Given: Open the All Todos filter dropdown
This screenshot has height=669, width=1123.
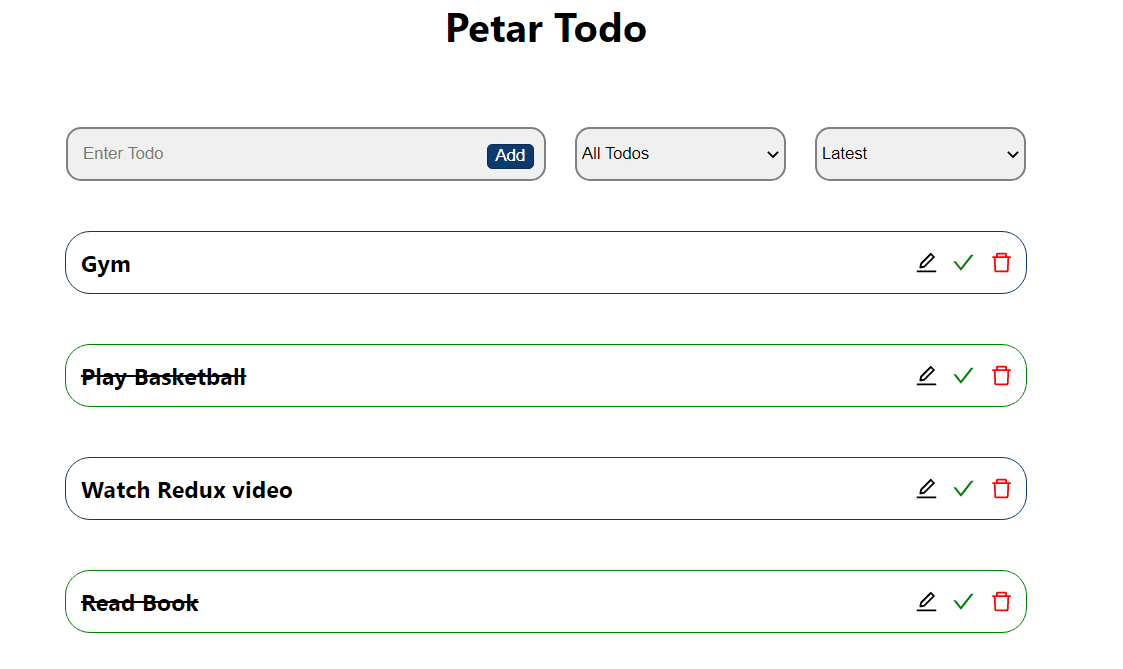Looking at the screenshot, I should [x=680, y=154].
